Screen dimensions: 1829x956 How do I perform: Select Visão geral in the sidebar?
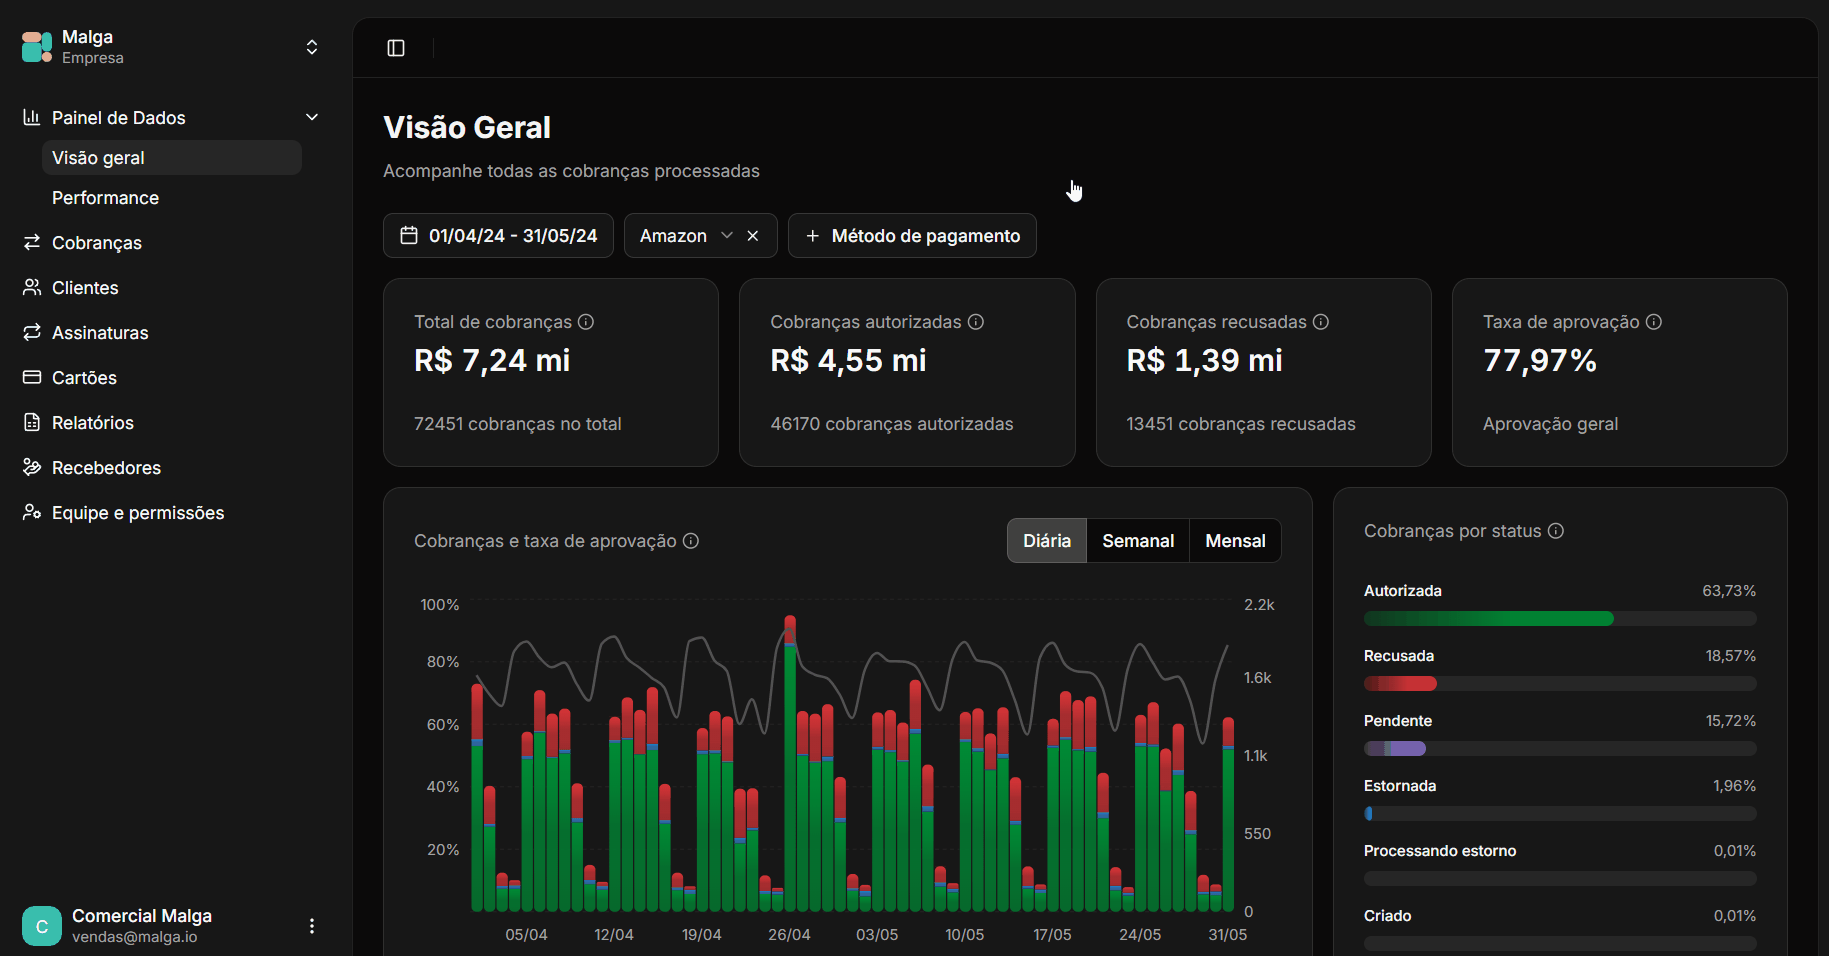[172, 157]
